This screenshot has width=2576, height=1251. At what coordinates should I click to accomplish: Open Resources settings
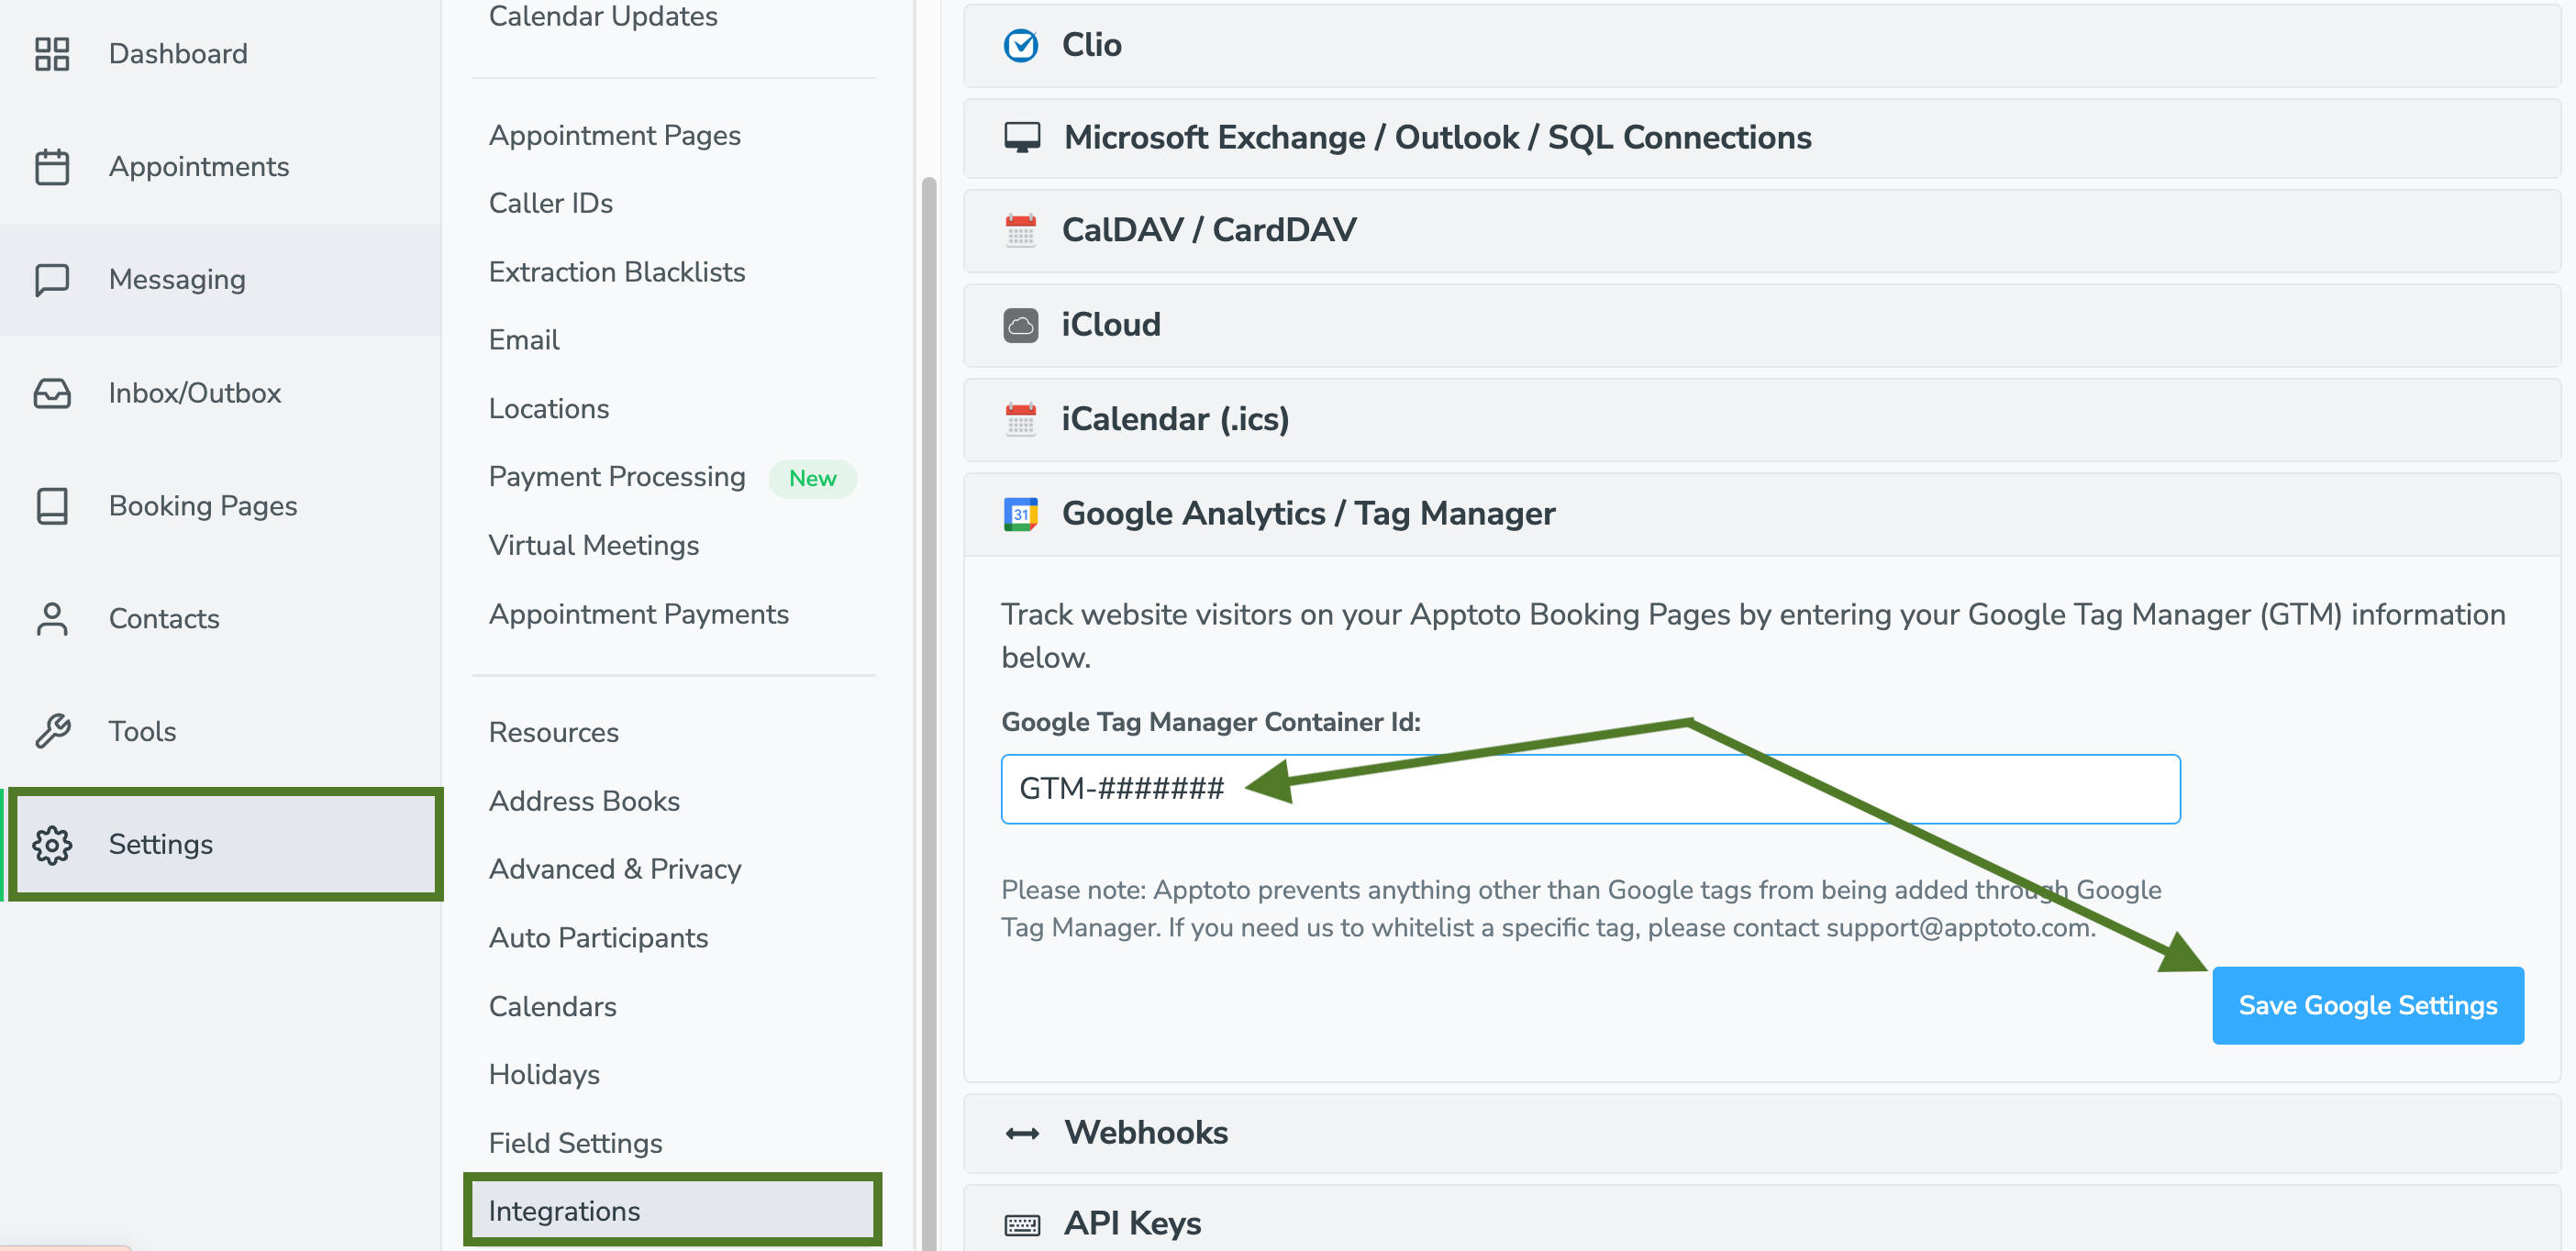point(554,732)
